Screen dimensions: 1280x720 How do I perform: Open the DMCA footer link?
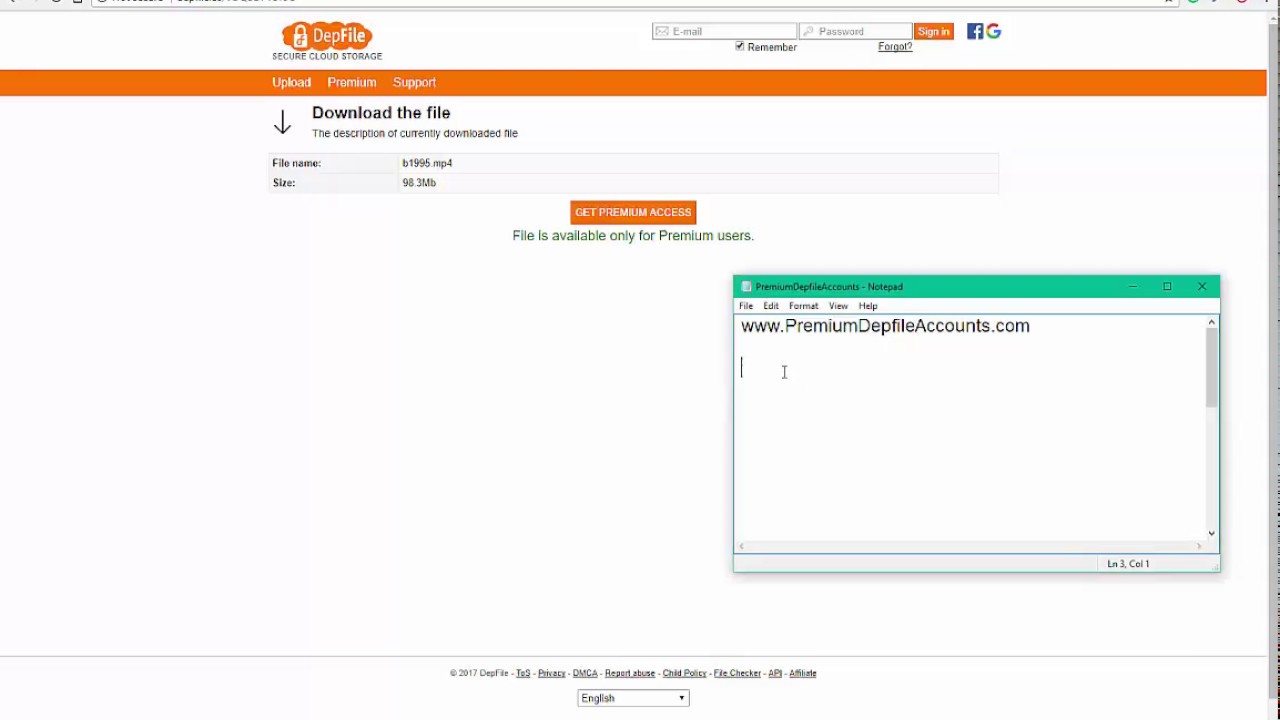(x=585, y=673)
